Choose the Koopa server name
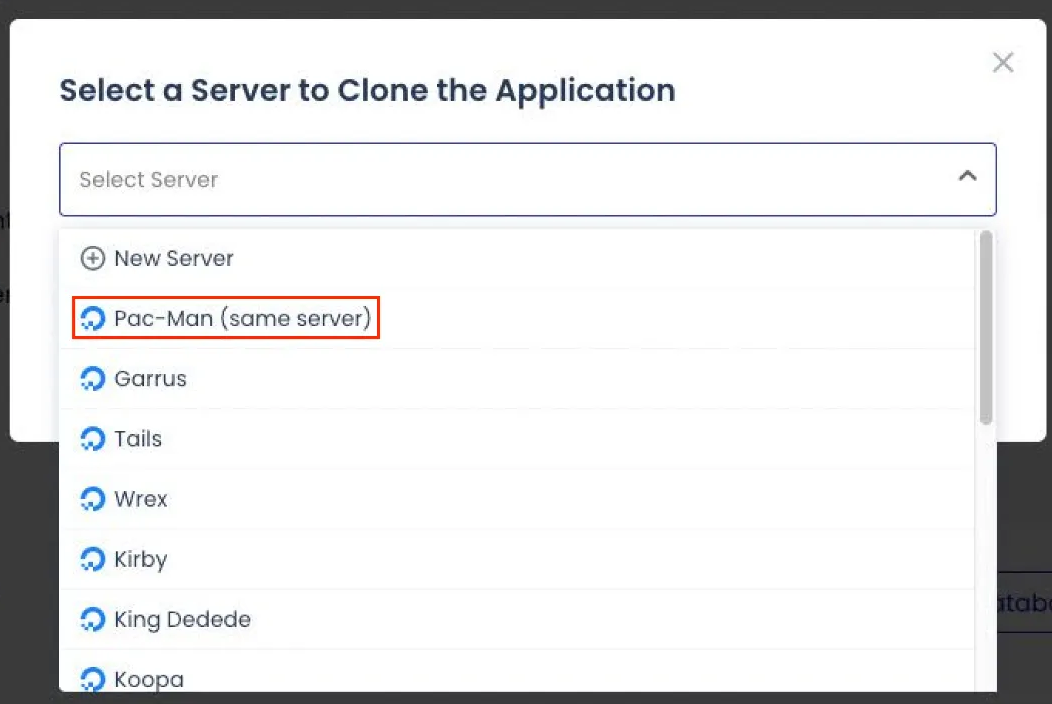 click(149, 679)
